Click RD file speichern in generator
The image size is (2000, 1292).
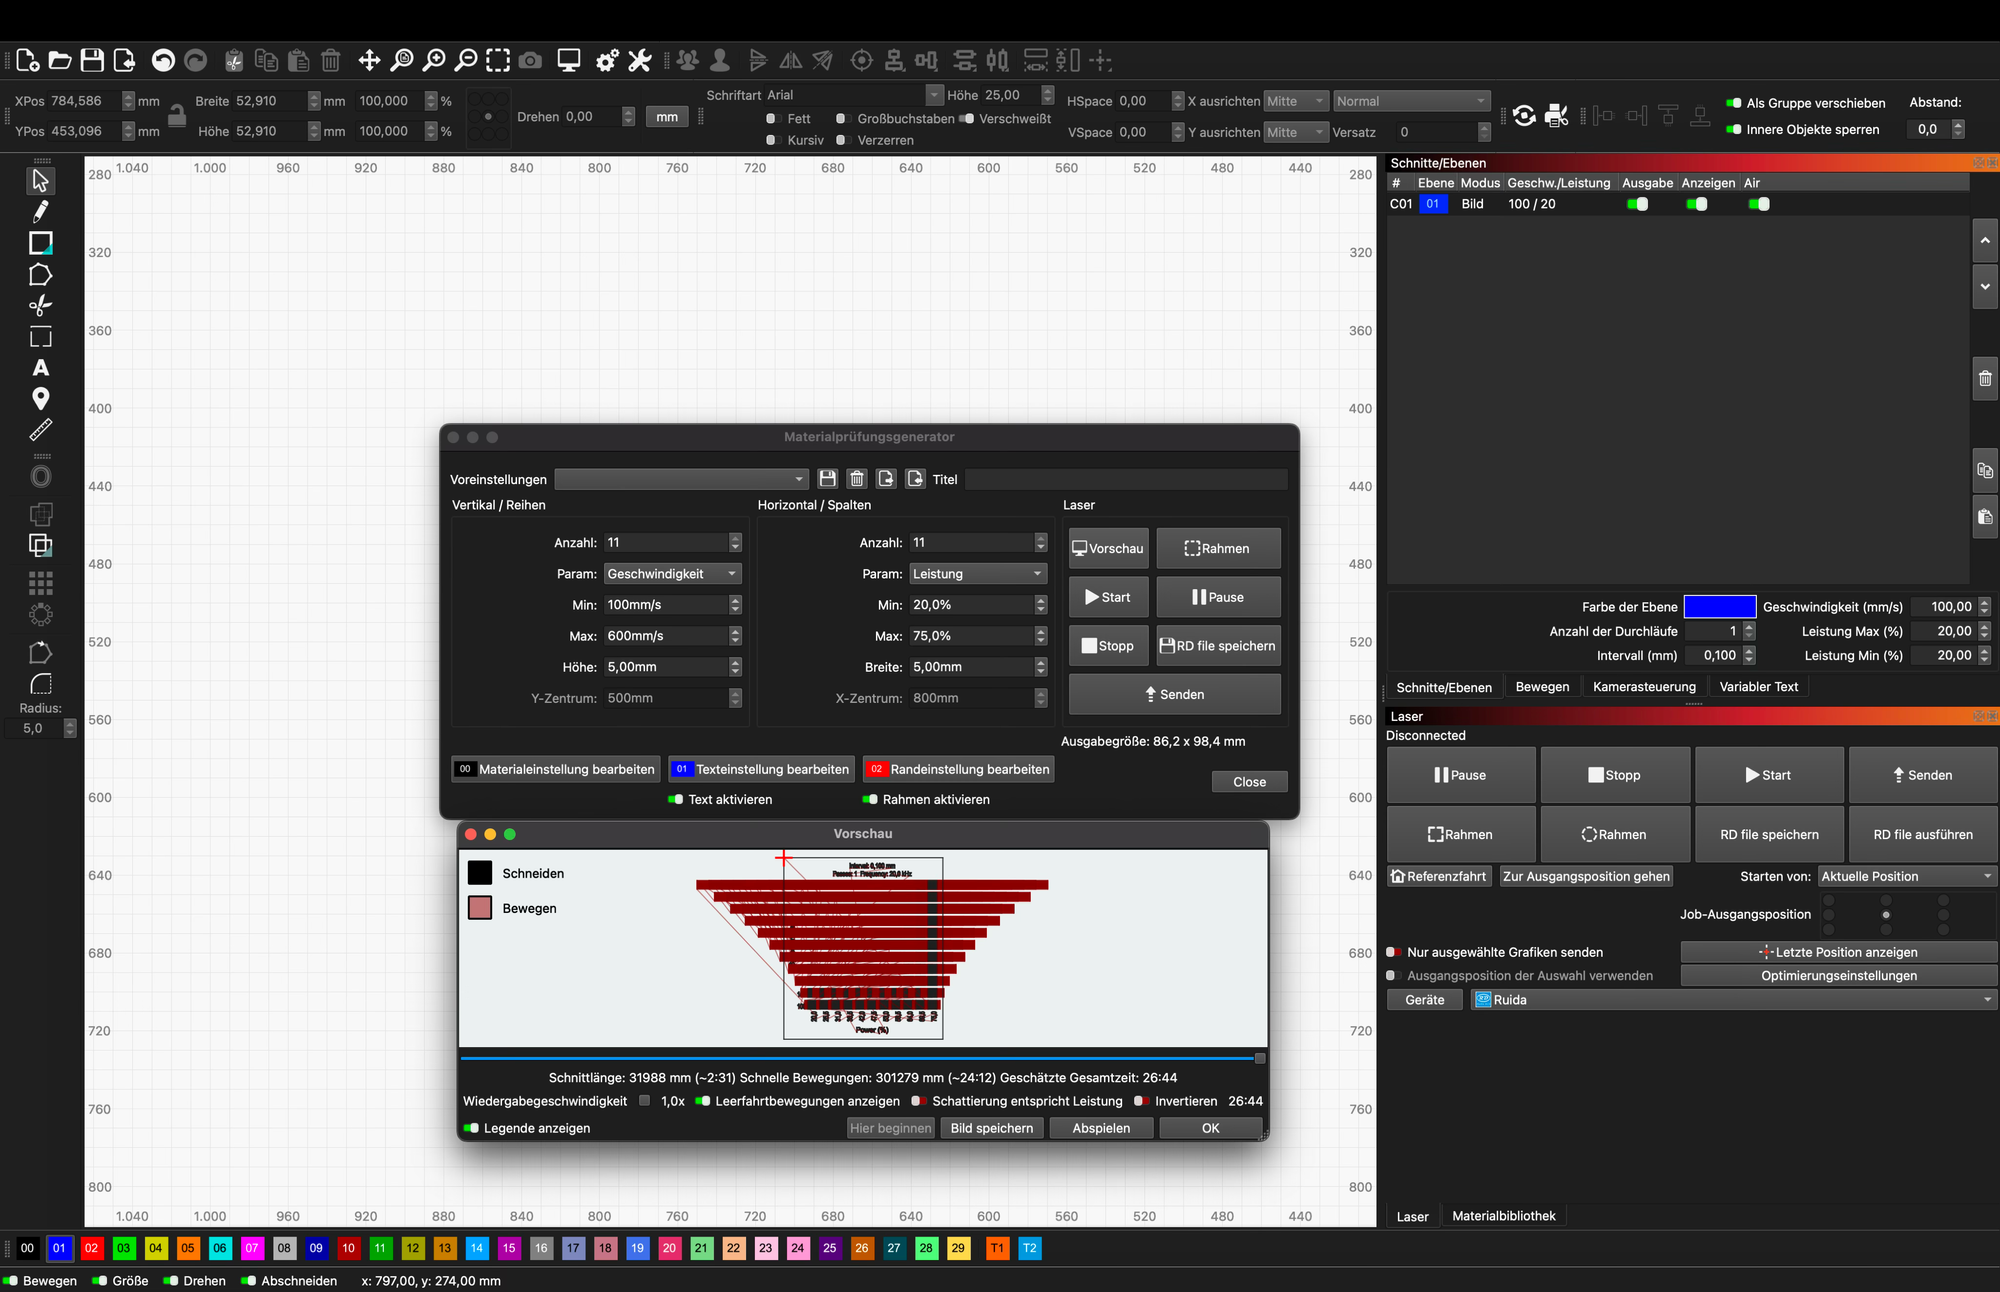[1218, 646]
